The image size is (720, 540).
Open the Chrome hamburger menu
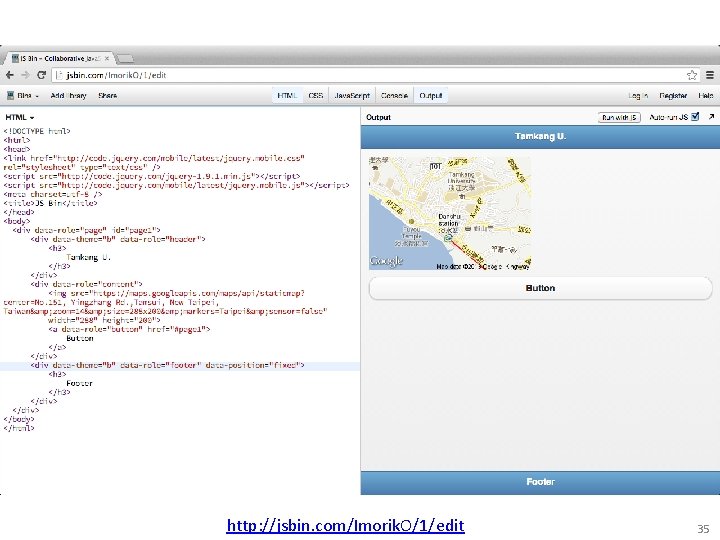click(x=710, y=75)
